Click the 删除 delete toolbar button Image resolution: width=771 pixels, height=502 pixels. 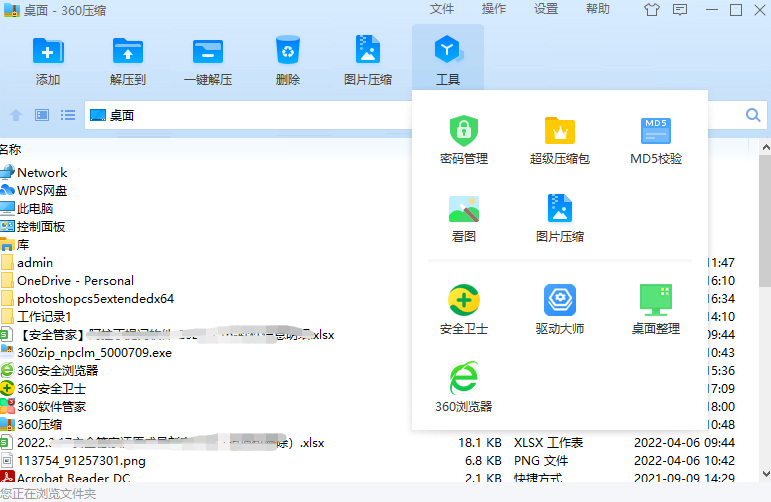(x=288, y=60)
